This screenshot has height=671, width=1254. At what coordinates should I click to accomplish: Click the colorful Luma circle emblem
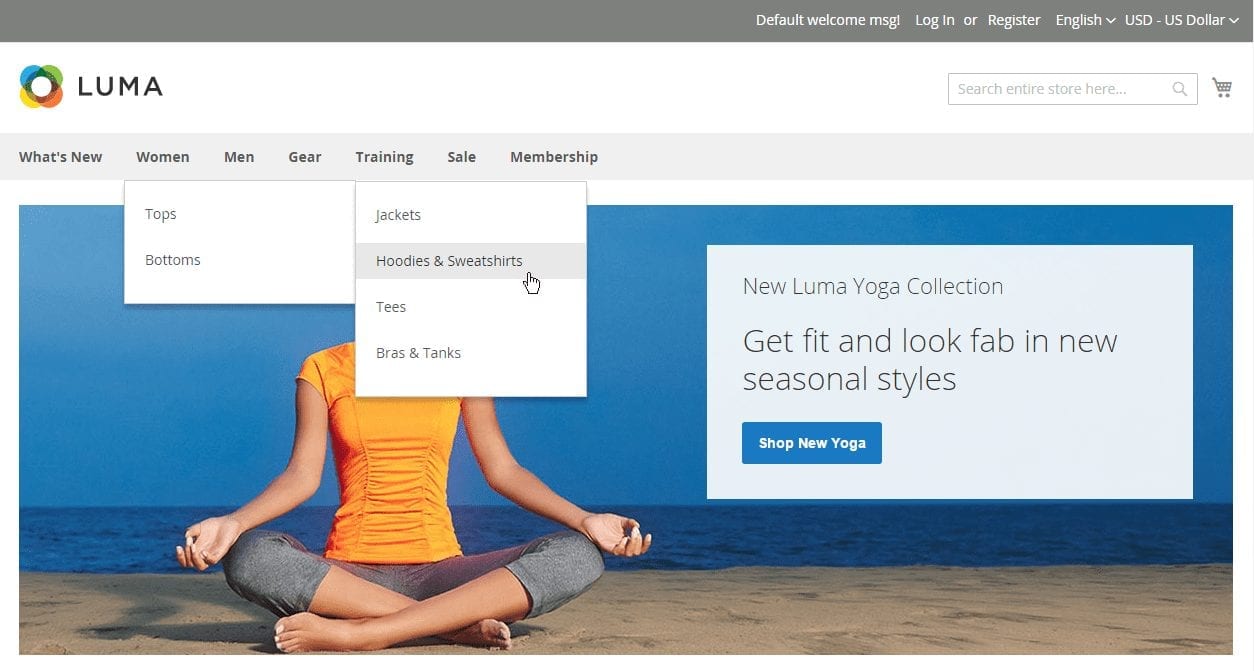click(x=40, y=86)
